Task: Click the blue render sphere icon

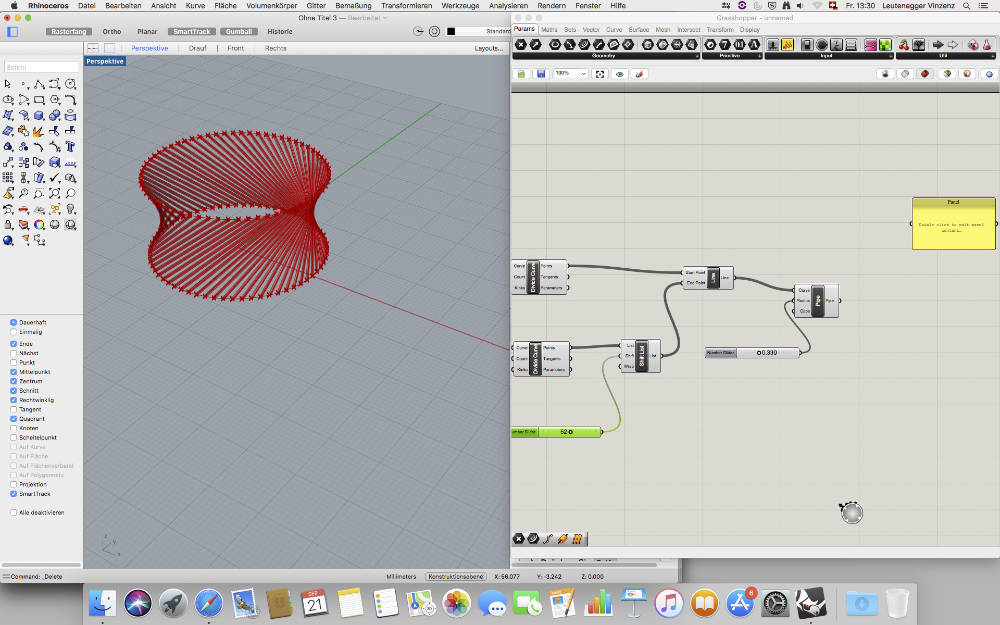Action: [8, 240]
